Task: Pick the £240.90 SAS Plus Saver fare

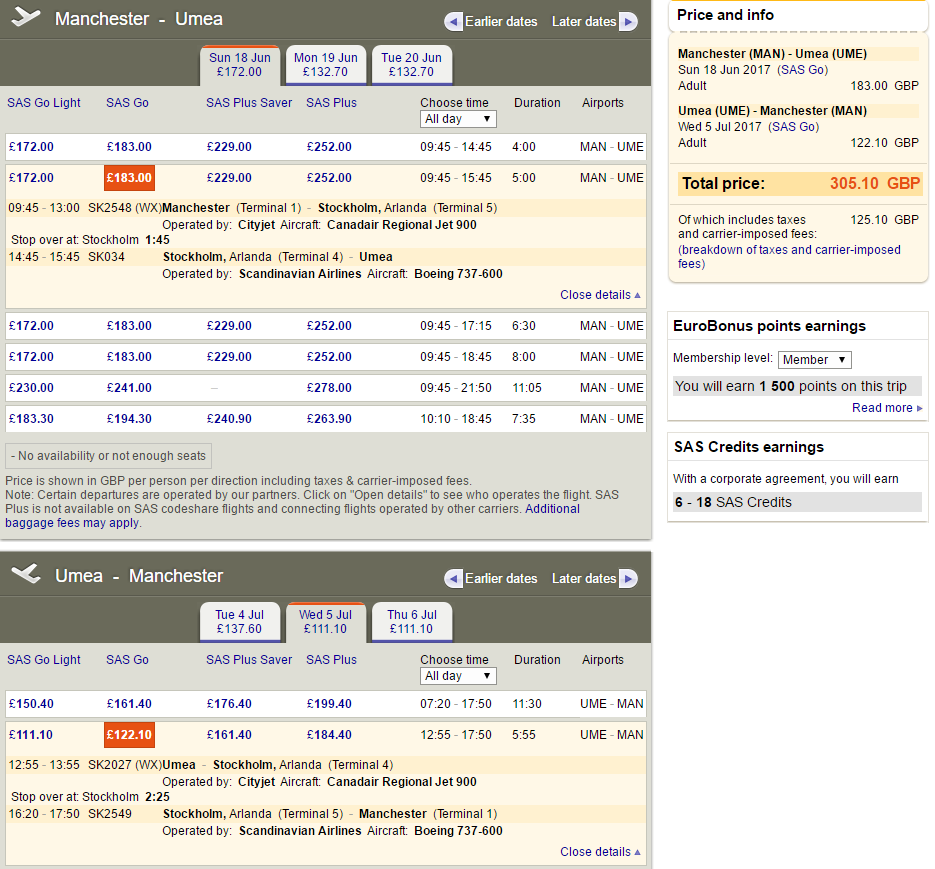Action: coord(229,419)
